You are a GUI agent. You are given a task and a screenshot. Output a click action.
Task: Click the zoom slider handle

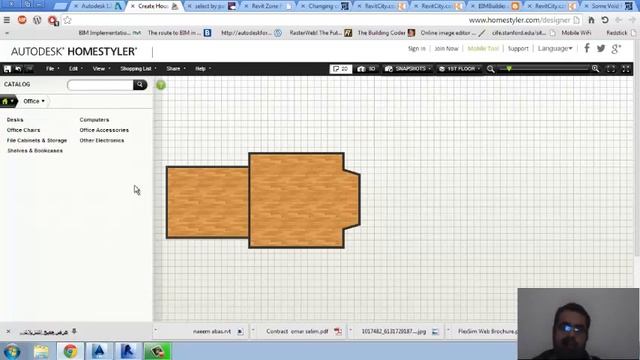coord(509,69)
